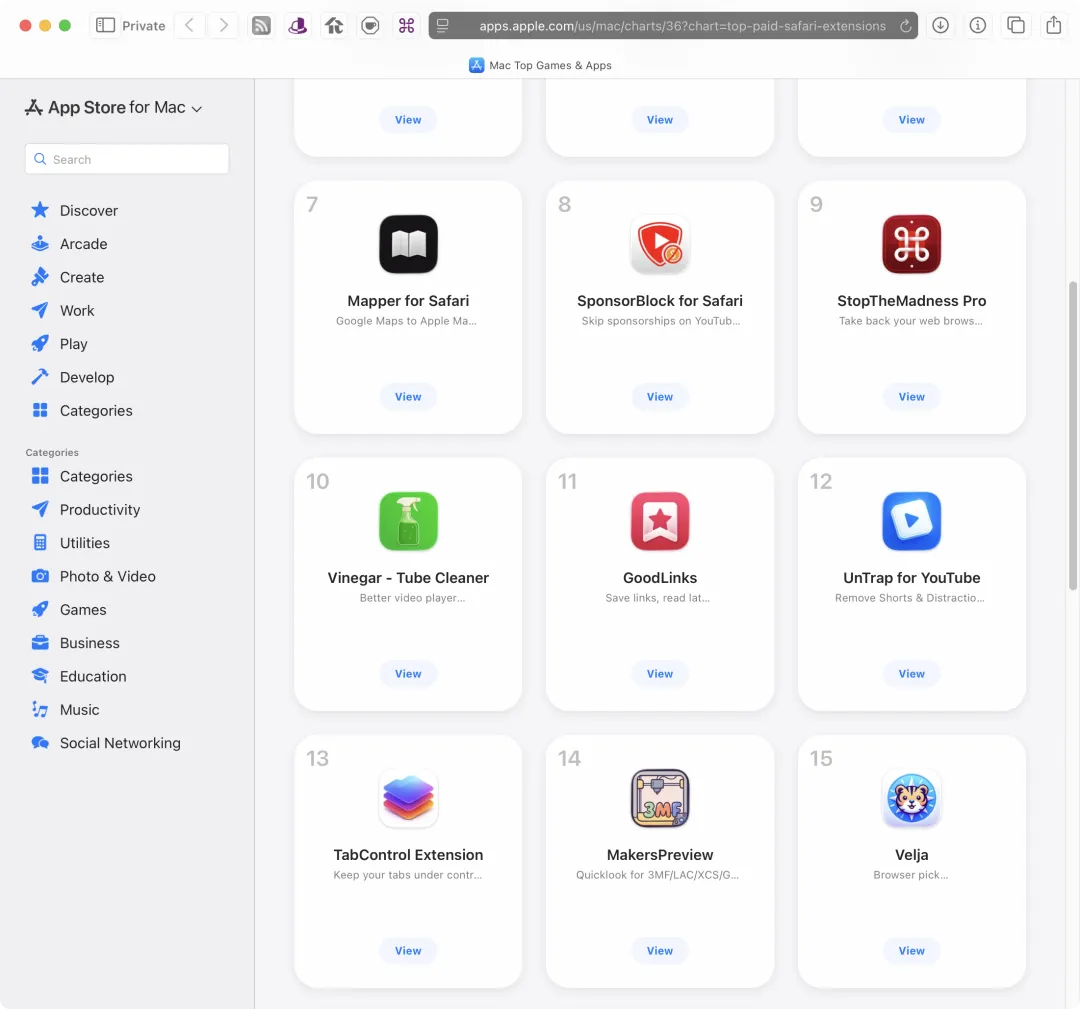Click the page reader icon in address bar

pyautogui.click(x=443, y=25)
